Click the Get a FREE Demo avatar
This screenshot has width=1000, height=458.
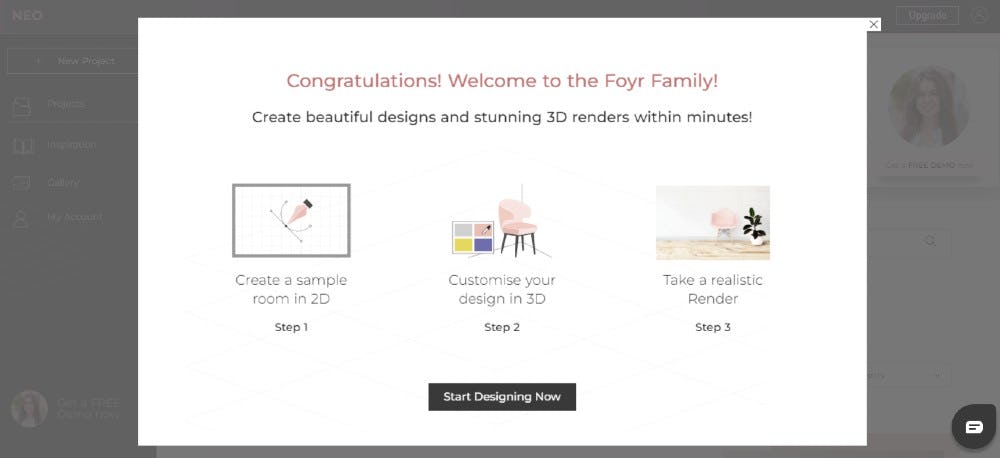29,408
